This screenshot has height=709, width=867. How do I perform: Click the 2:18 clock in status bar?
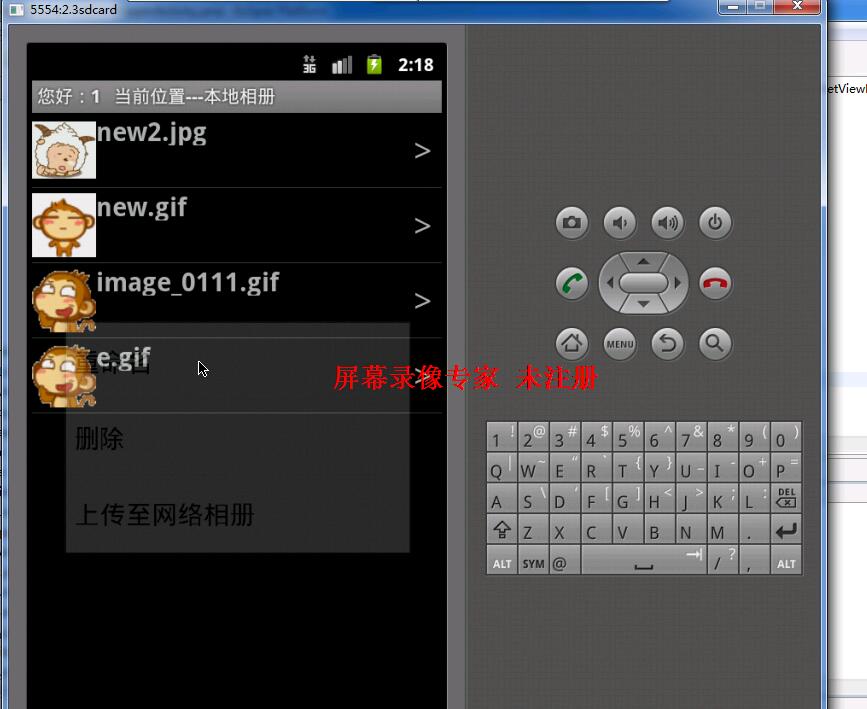tap(416, 65)
